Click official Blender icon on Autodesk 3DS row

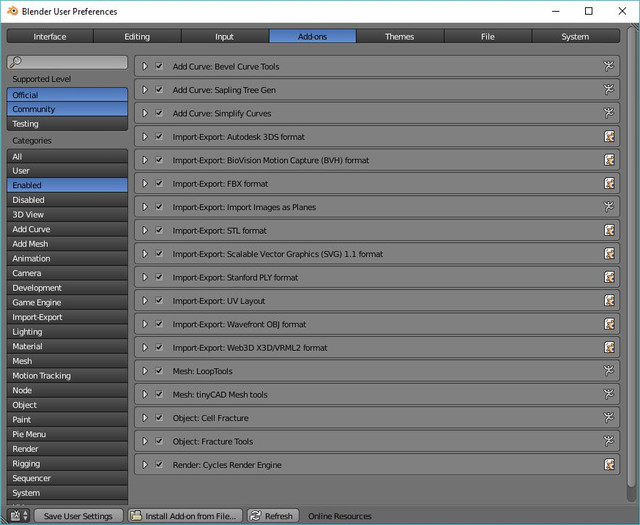tap(609, 136)
